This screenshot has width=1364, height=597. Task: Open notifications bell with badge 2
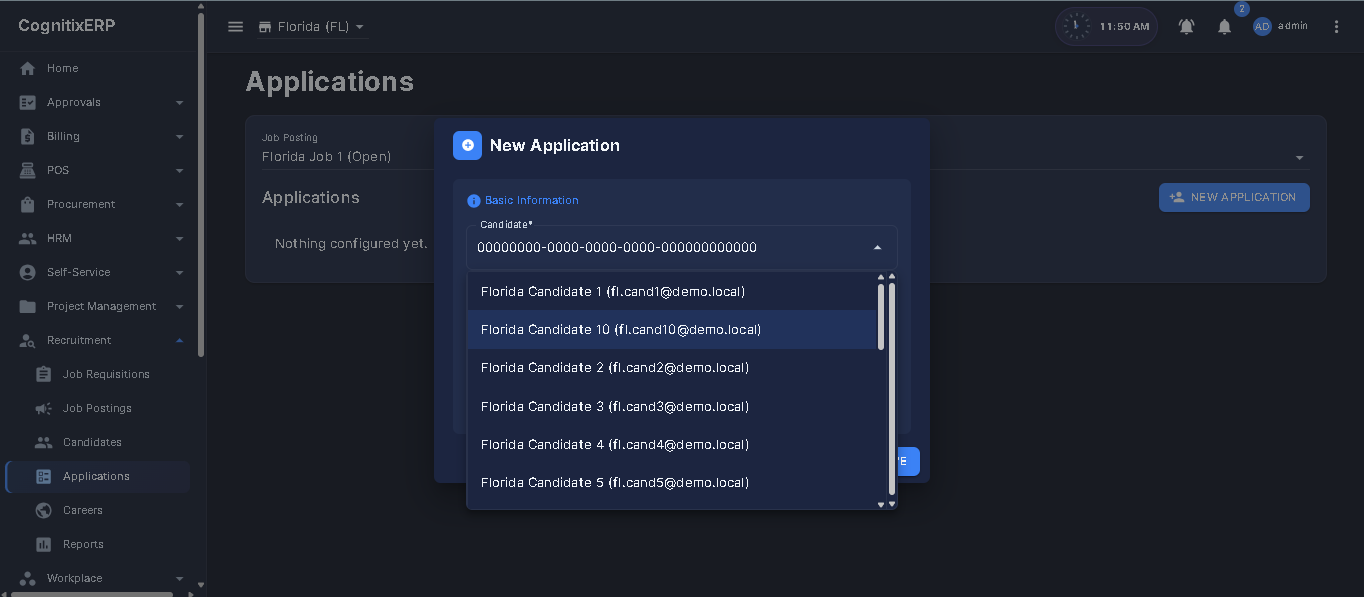(x=1224, y=27)
